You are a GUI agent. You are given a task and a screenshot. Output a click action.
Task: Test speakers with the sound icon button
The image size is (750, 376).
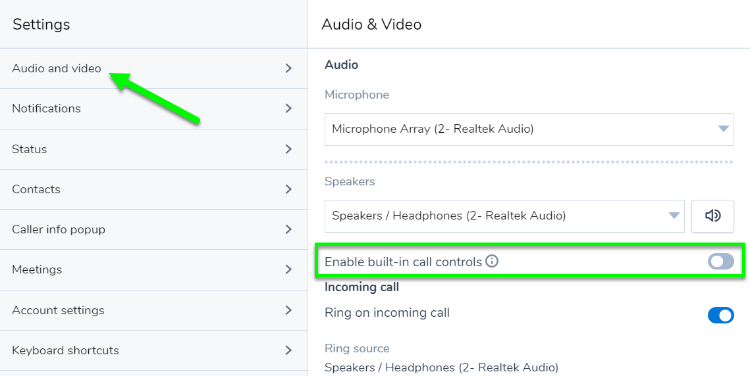pyautogui.click(x=712, y=216)
